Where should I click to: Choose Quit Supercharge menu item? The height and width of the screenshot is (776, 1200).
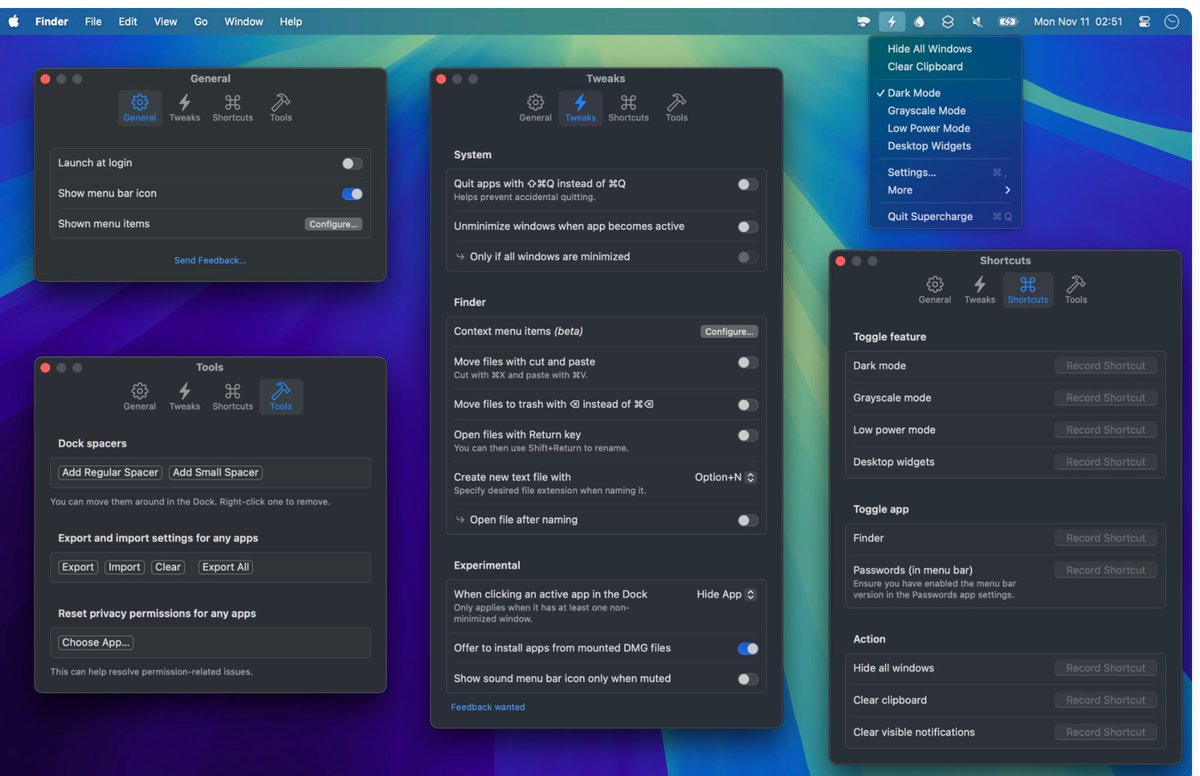(945, 217)
